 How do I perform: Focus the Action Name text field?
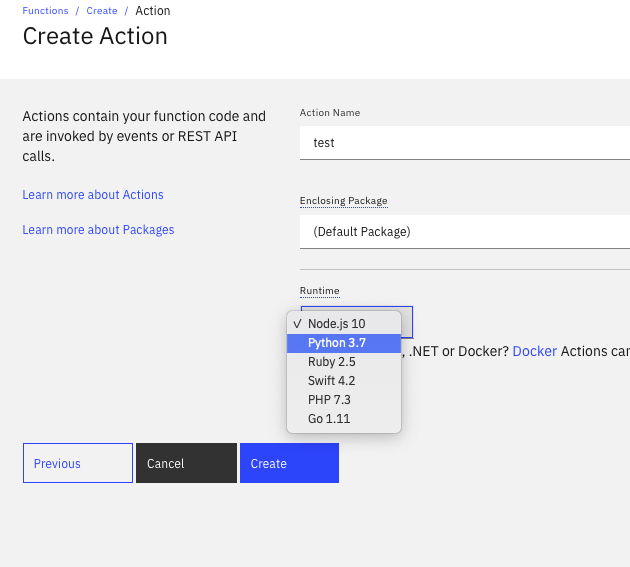(465, 143)
